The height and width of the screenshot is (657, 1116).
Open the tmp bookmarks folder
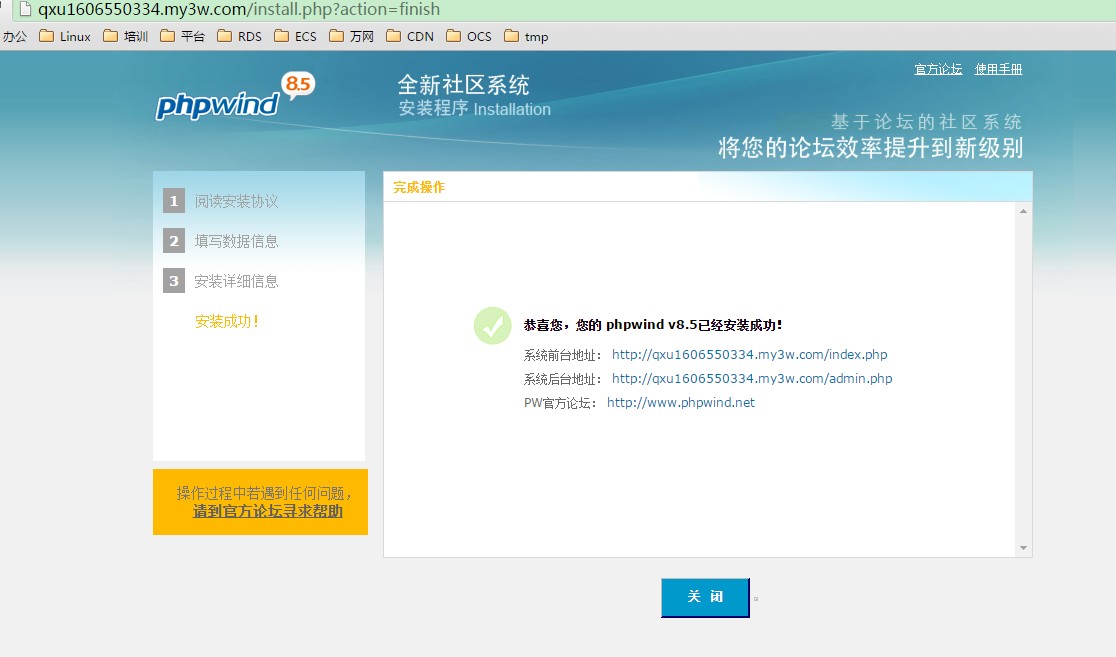(526, 36)
